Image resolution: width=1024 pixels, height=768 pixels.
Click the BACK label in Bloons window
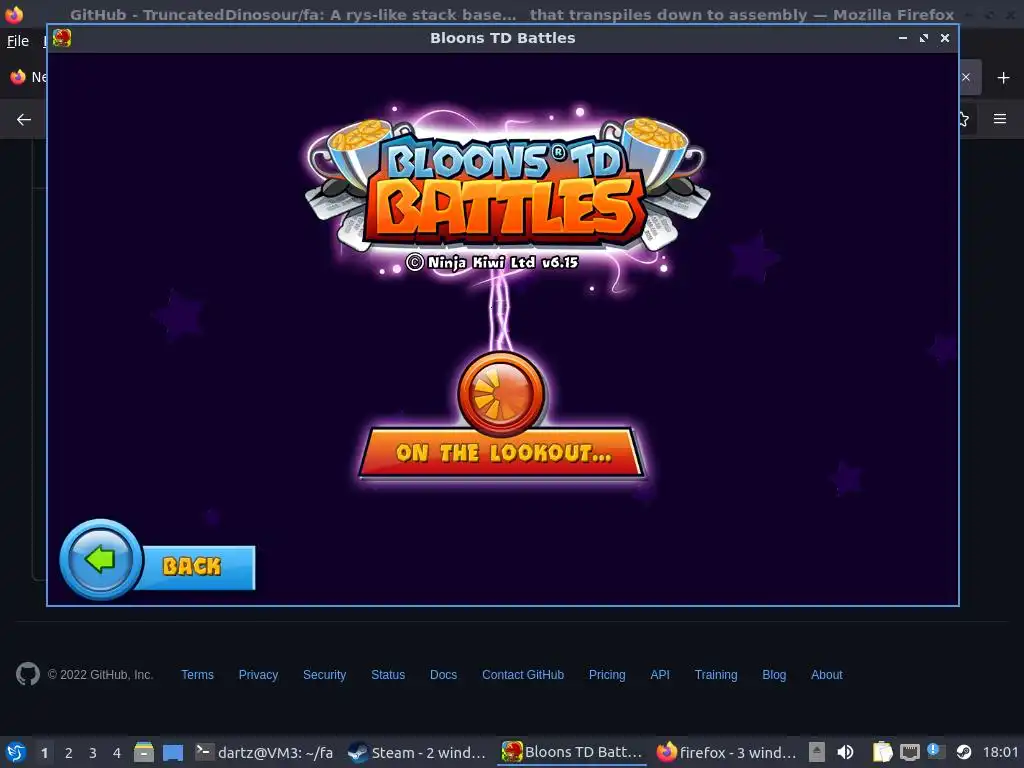pos(191,566)
